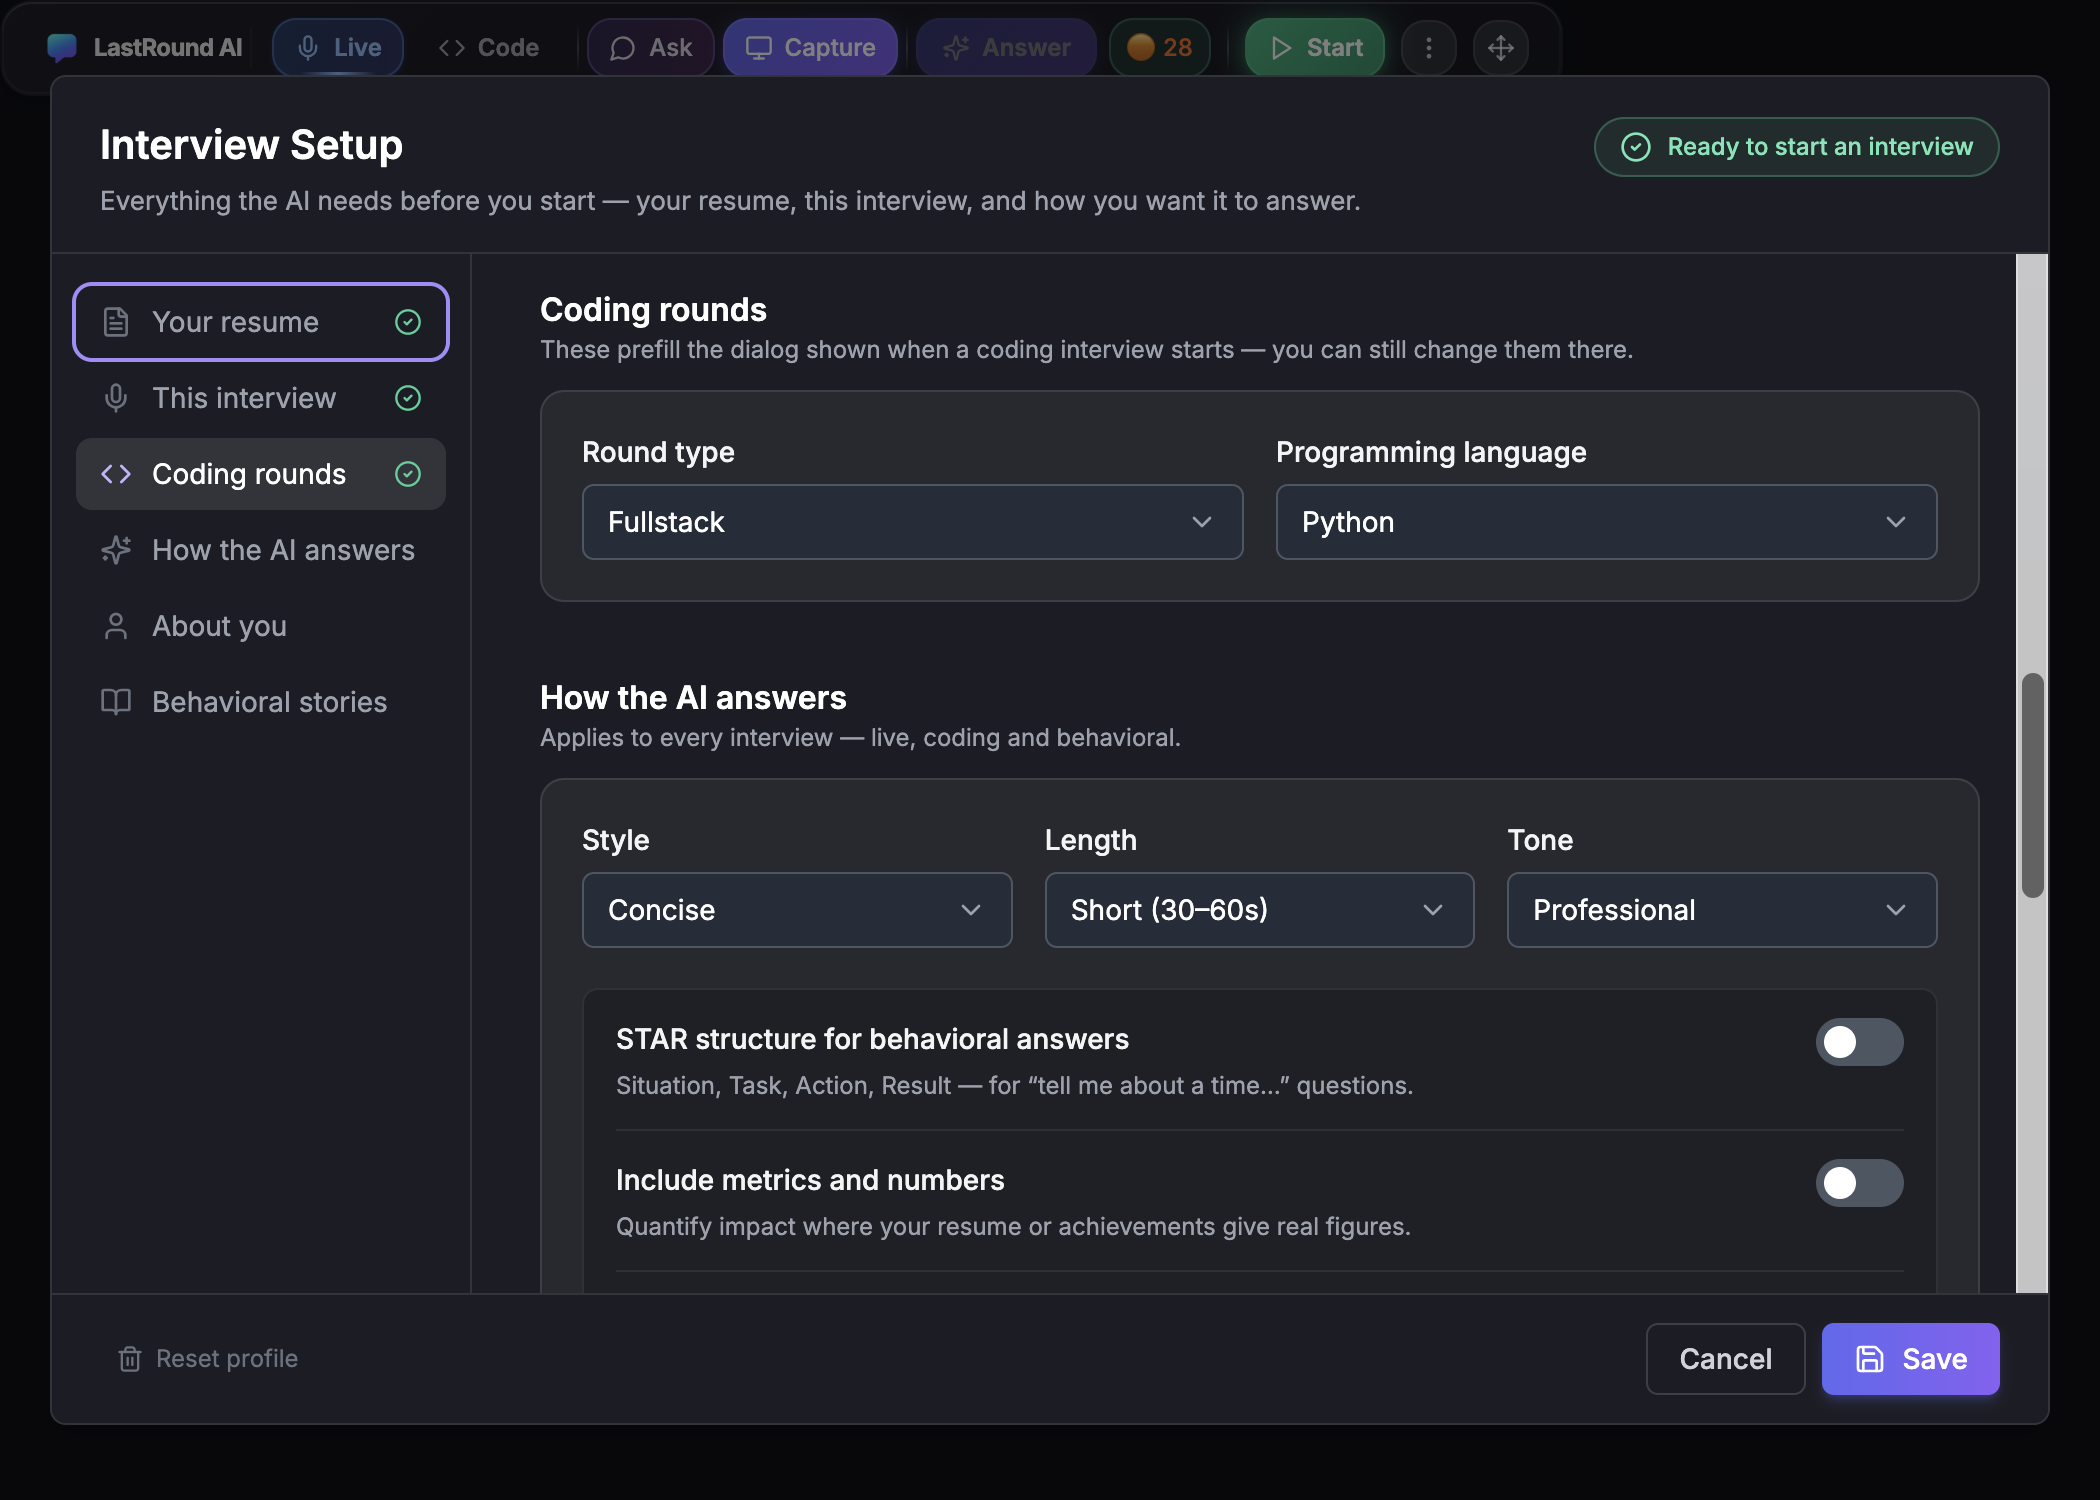Screen dimensions: 2100x1500
Task: Switch to Live mode
Action: click(338, 47)
